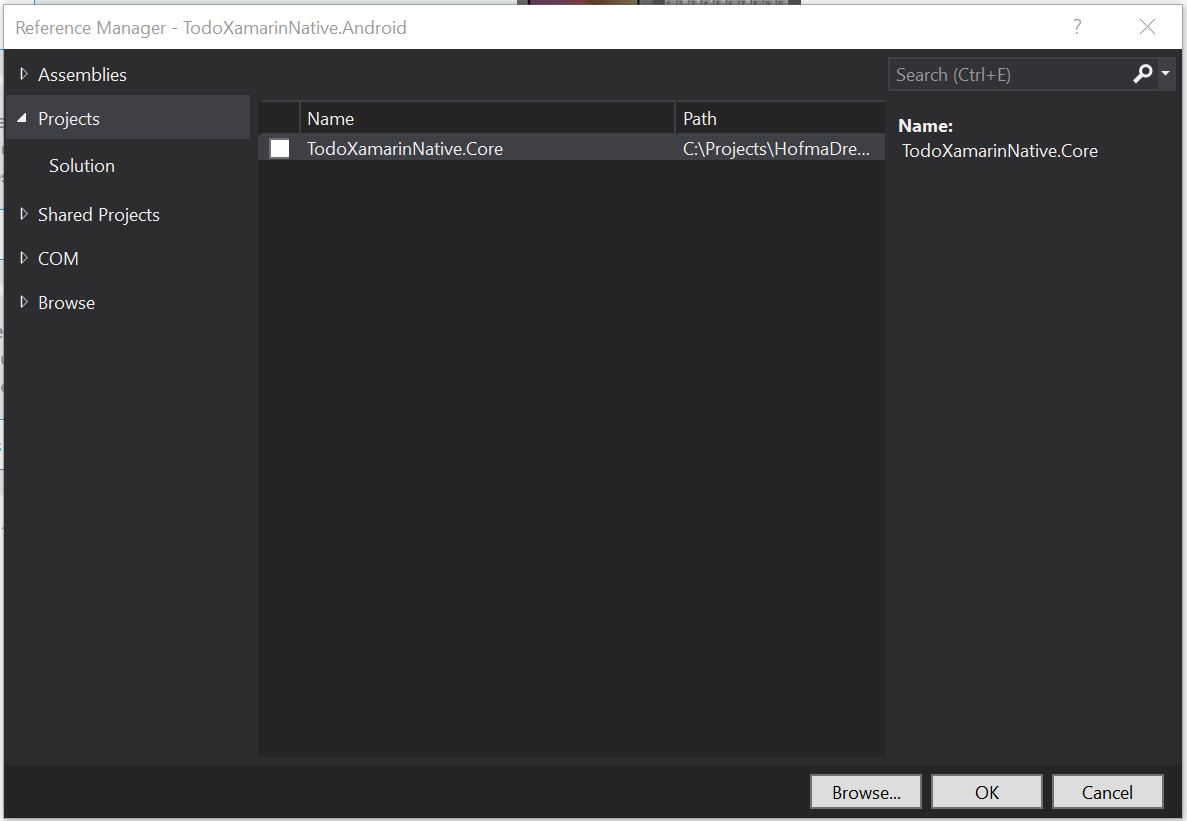Click the search magnifier icon
Screen dimensions: 1187x821
pos(1142,74)
